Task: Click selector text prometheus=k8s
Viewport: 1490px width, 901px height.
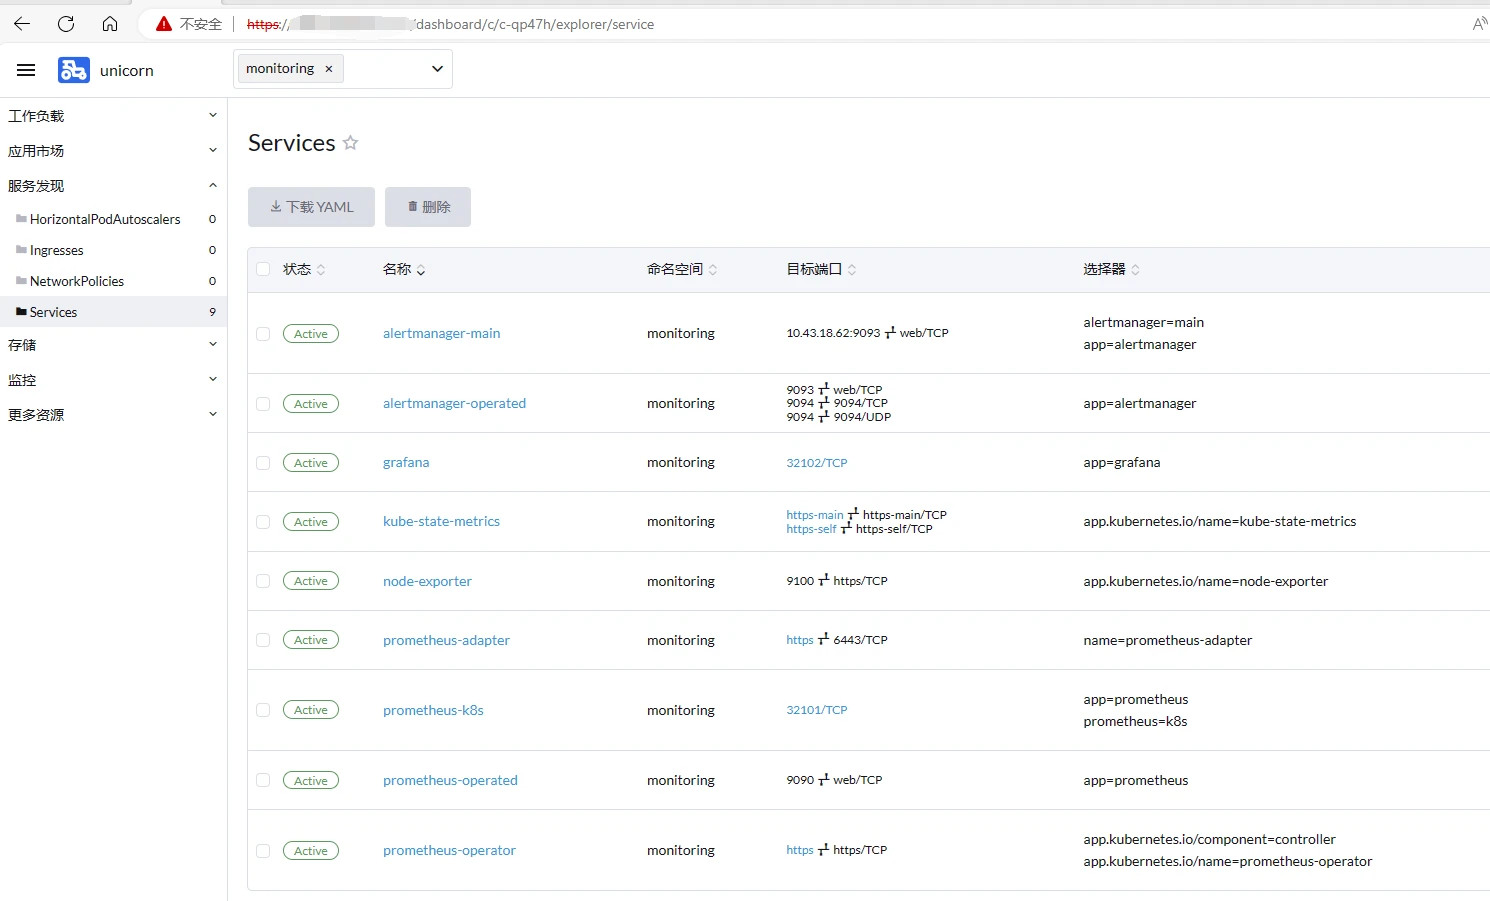Action: pos(1135,721)
